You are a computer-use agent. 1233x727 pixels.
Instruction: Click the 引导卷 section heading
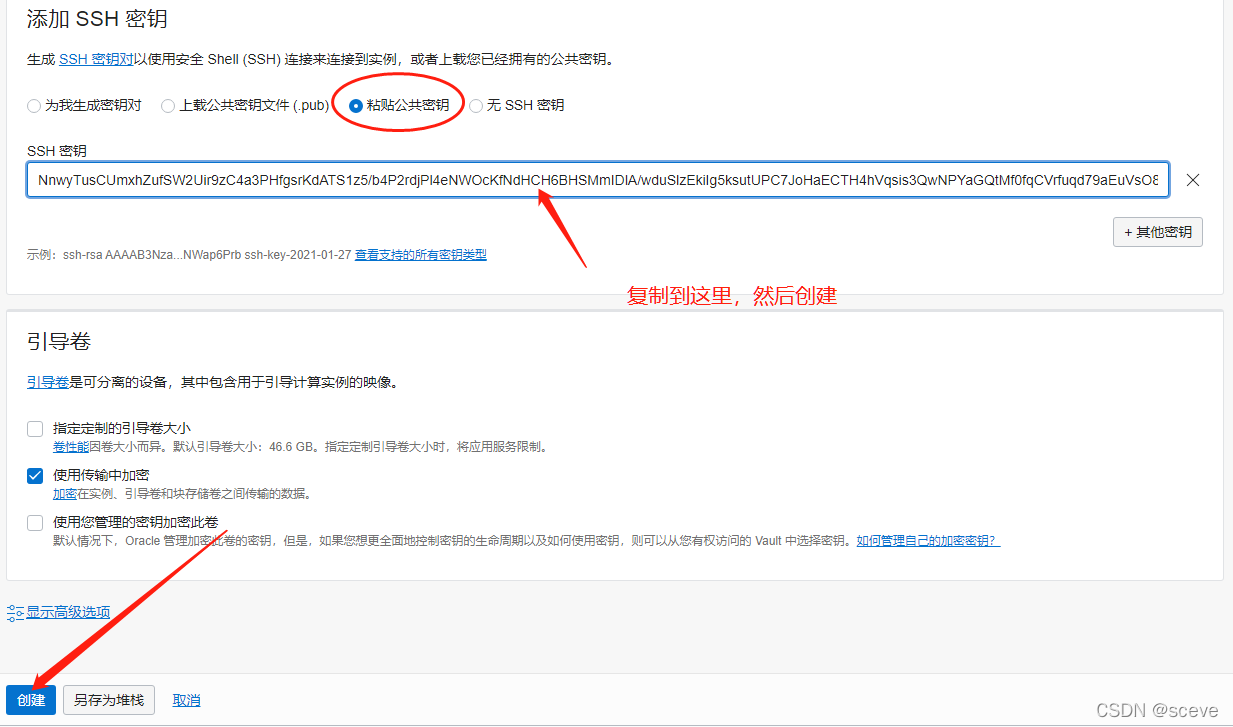[x=59, y=342]
